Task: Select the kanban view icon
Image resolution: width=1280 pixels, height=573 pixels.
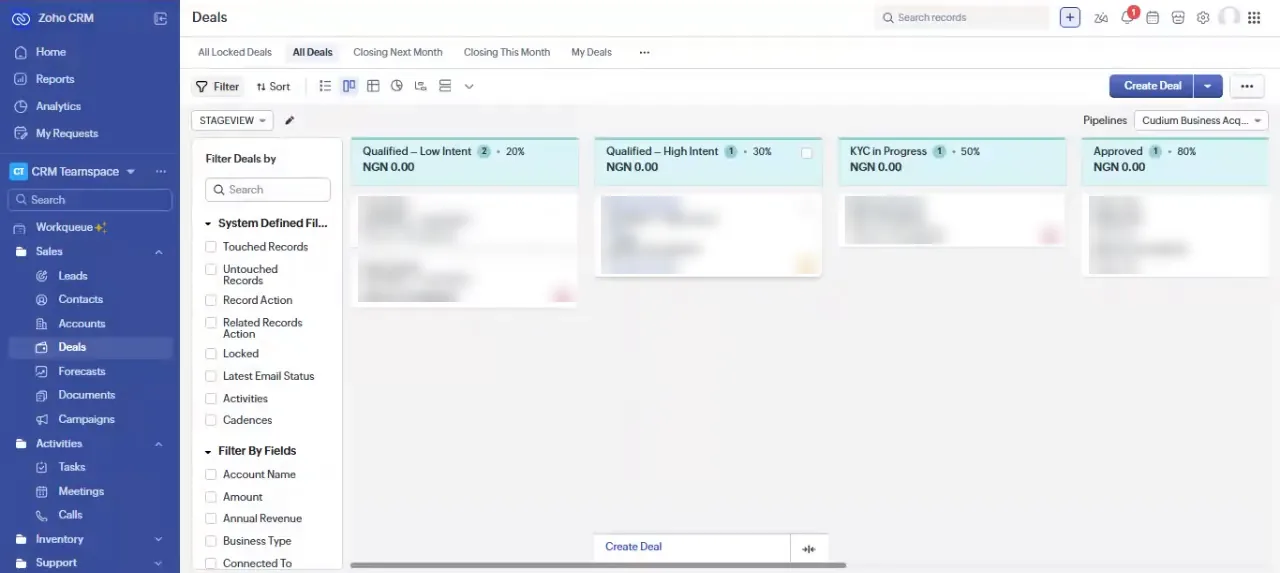Action: [x=349, y=86]
